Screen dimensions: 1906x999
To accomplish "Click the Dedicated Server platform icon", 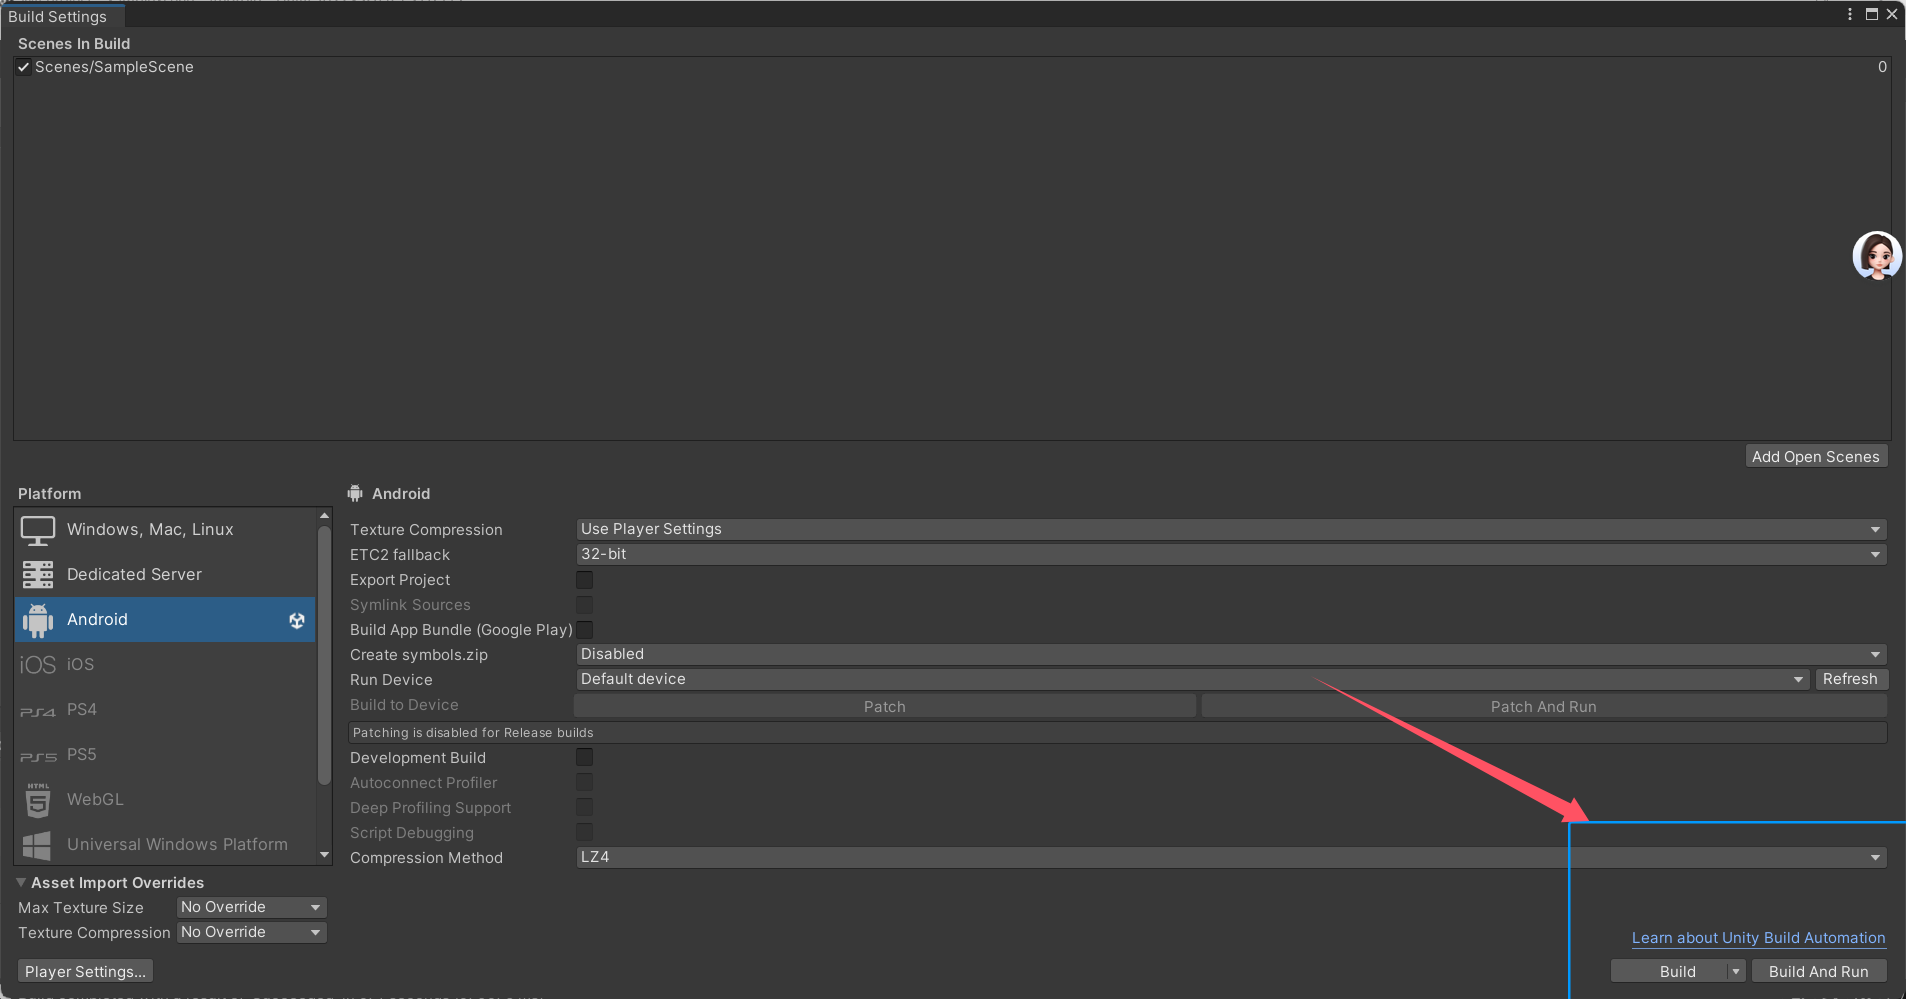I will [38, 575].
